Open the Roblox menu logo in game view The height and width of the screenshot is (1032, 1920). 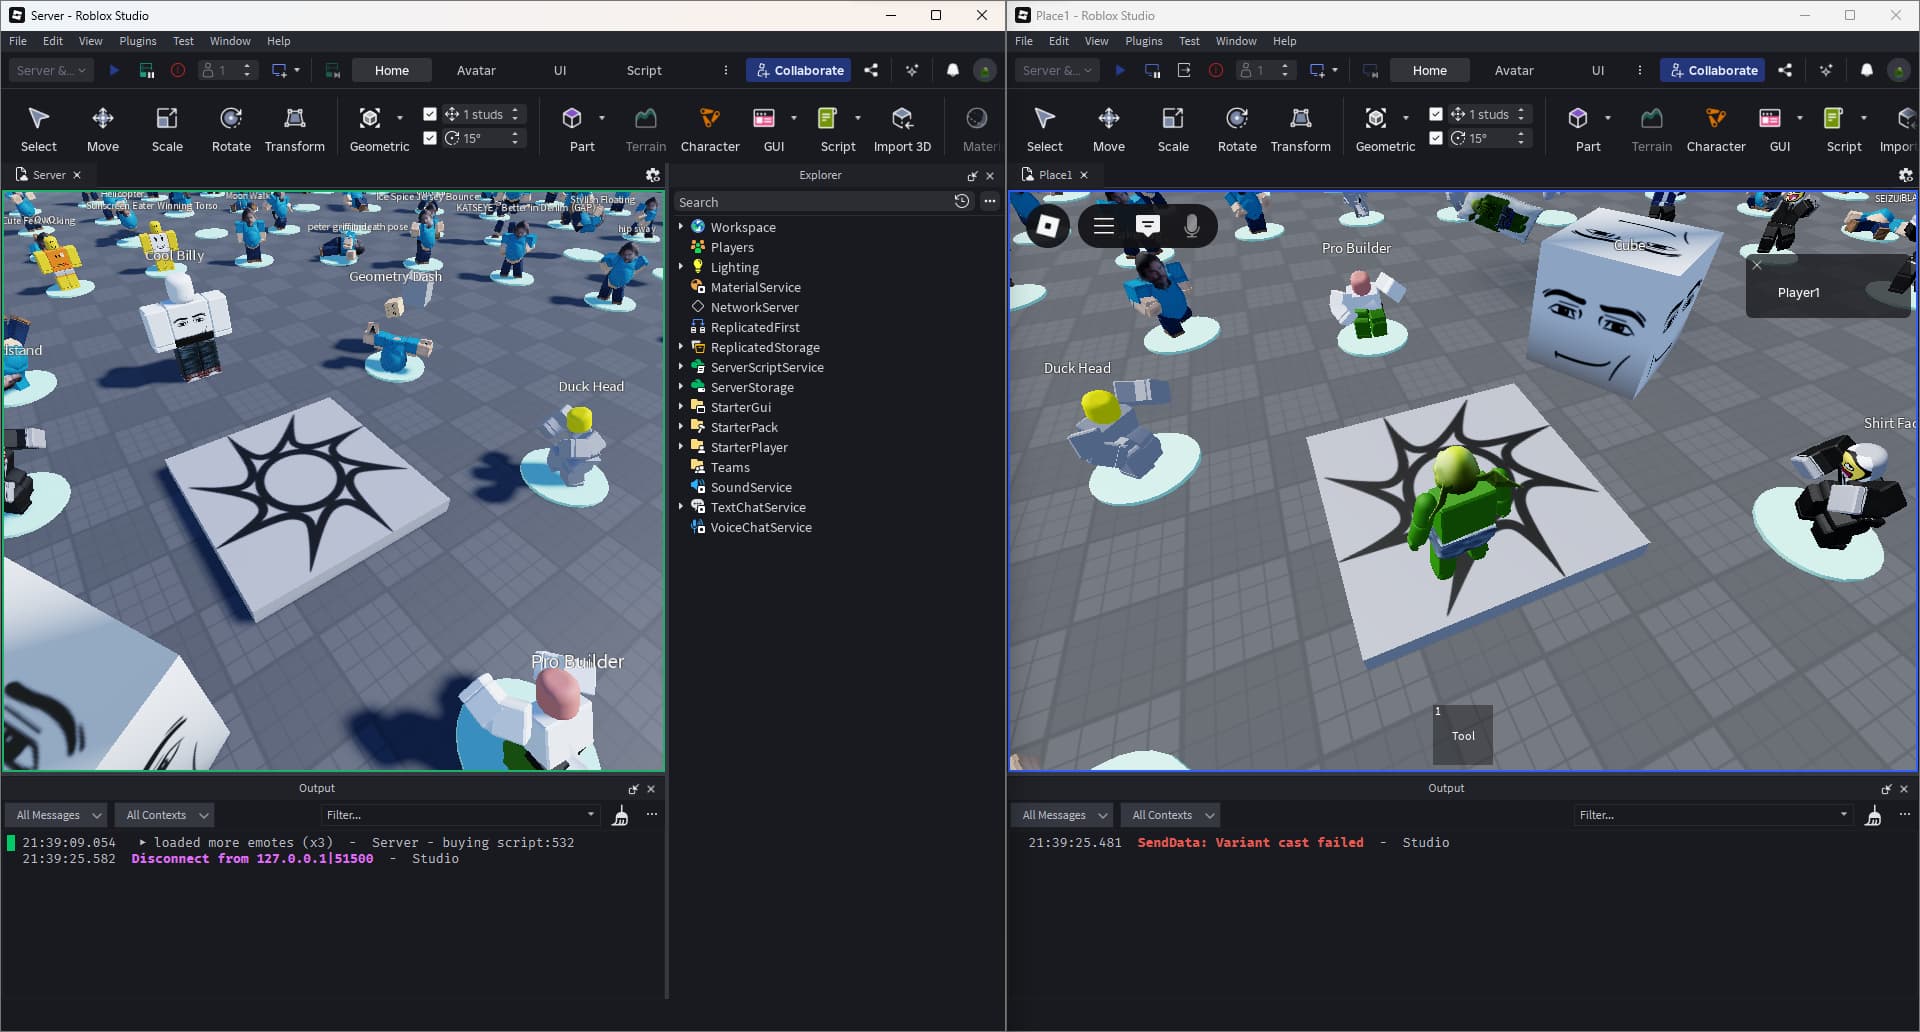(1047, 225)
